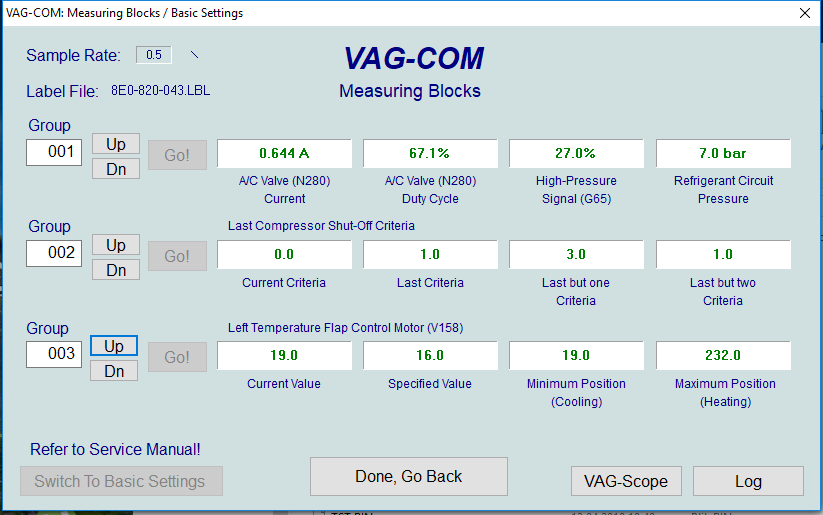Click Refrigerant Circuit Pressure label
Screen dimensions: 823x515
coord(723,190)
